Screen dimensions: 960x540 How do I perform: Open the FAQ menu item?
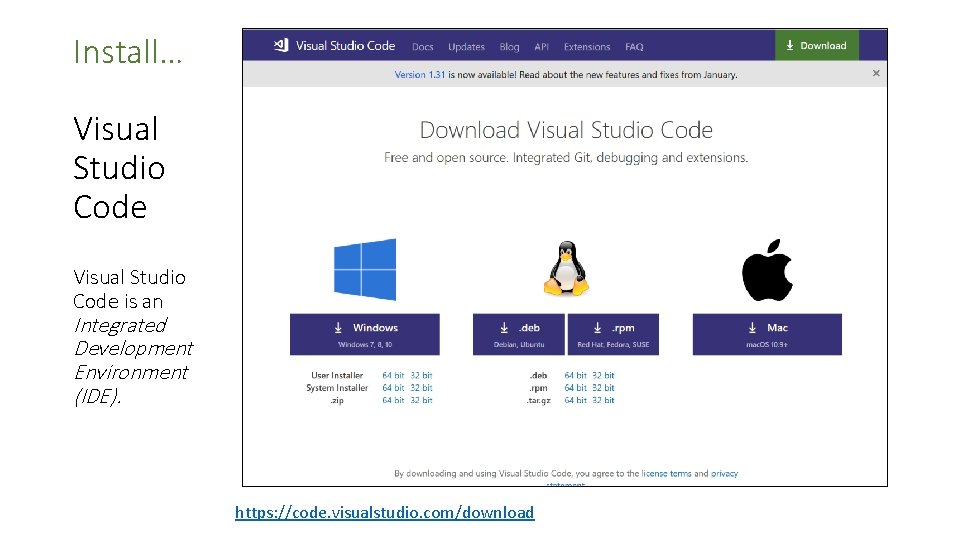(634, 47)
